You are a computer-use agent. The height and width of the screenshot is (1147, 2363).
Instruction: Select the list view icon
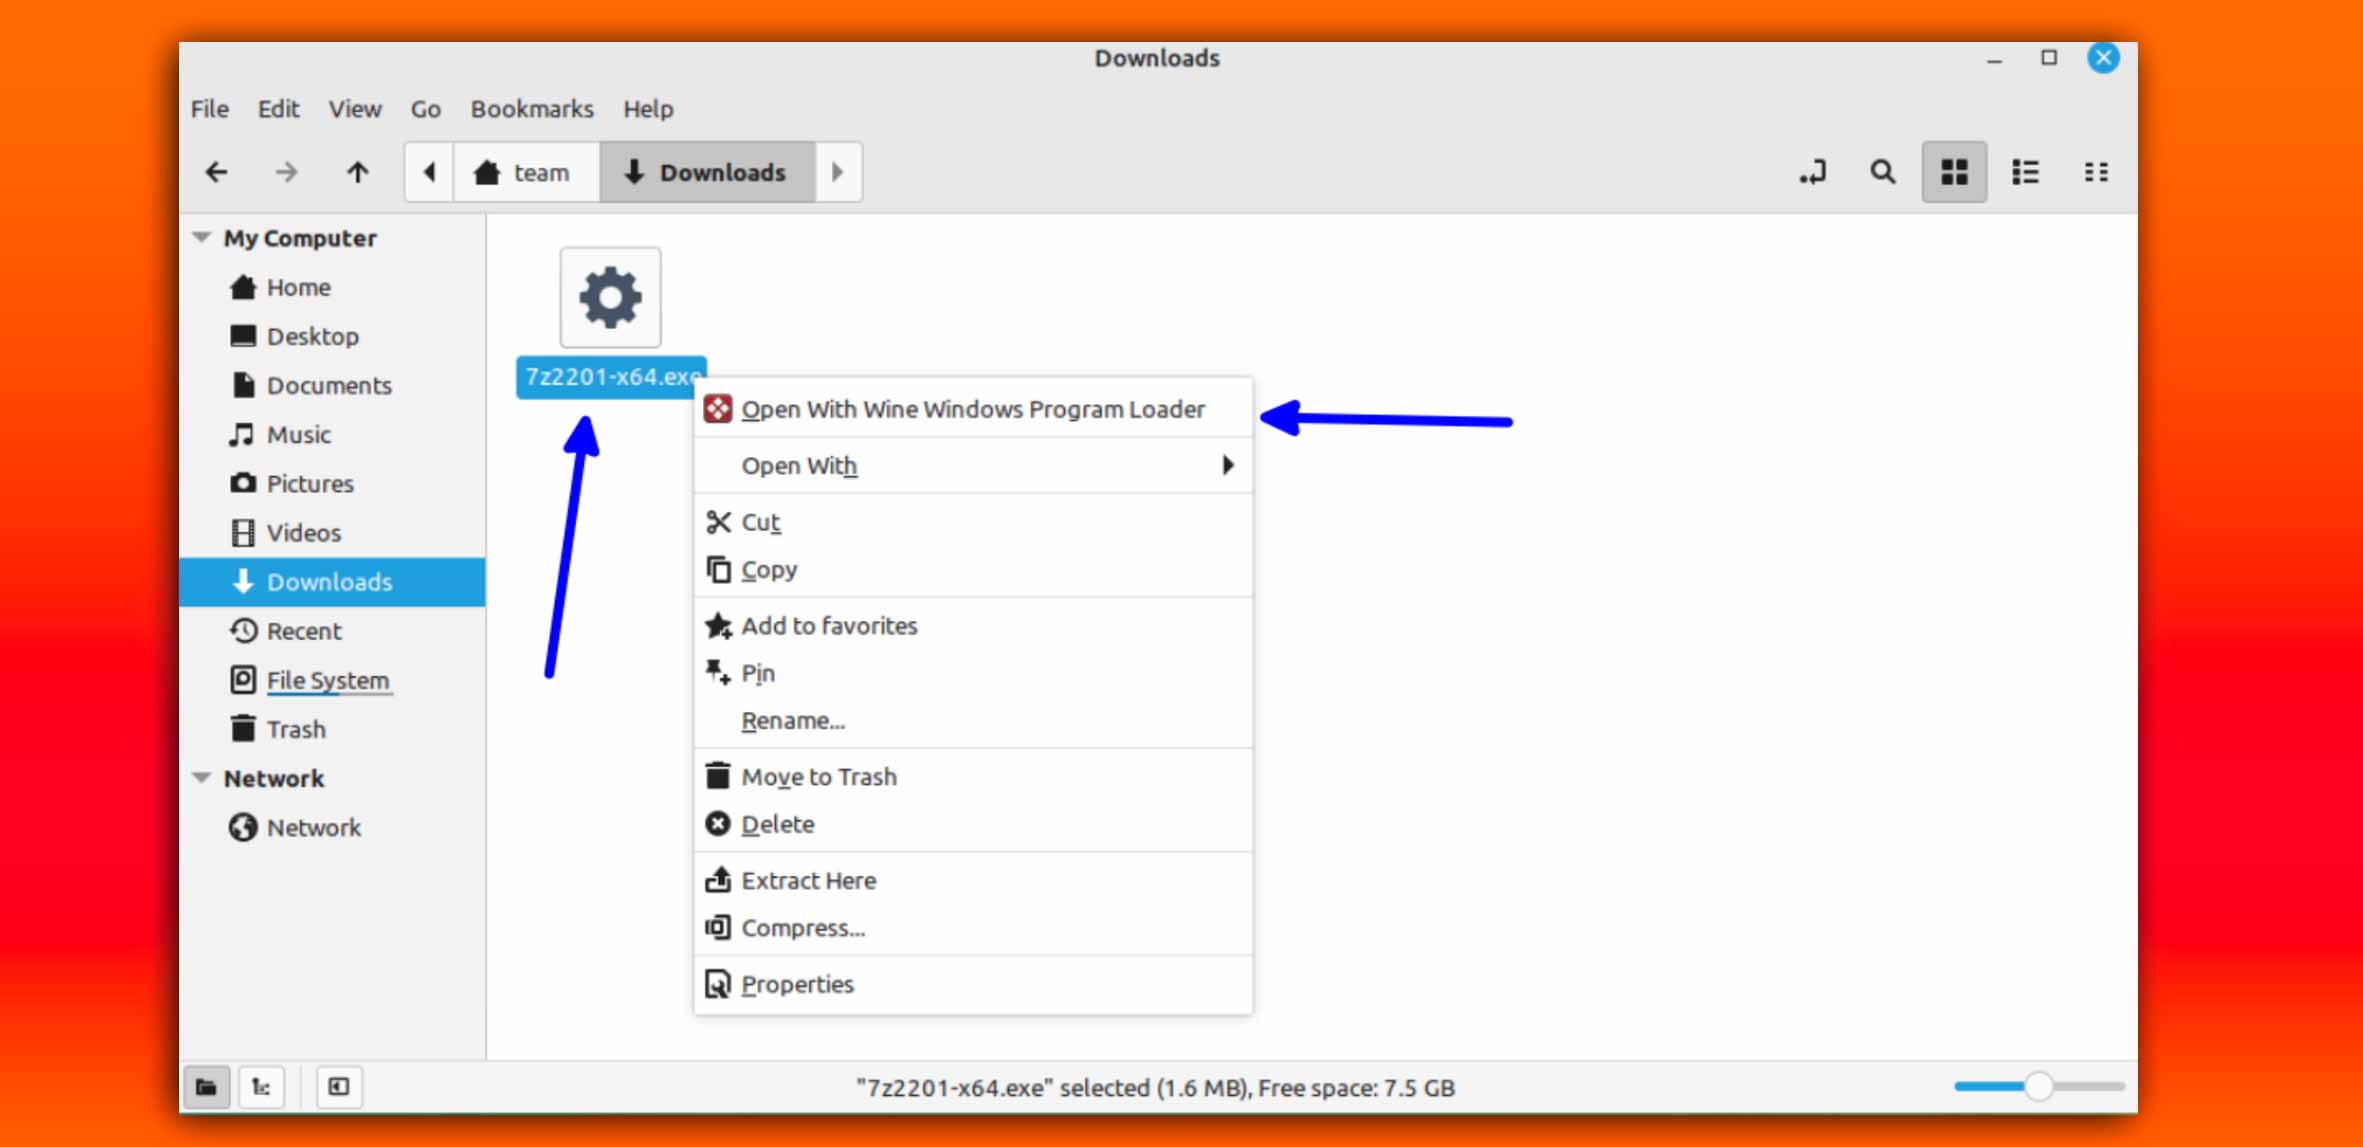[2024, 170]
